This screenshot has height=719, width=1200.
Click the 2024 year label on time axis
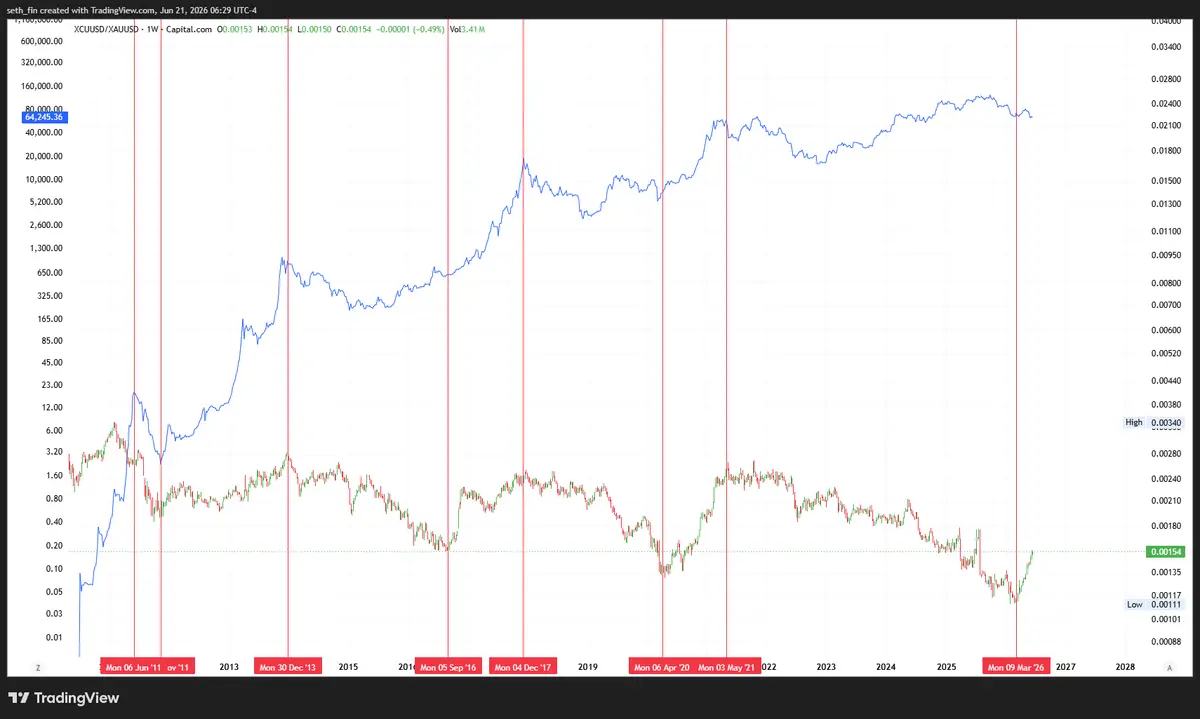(x=886, y=666)
